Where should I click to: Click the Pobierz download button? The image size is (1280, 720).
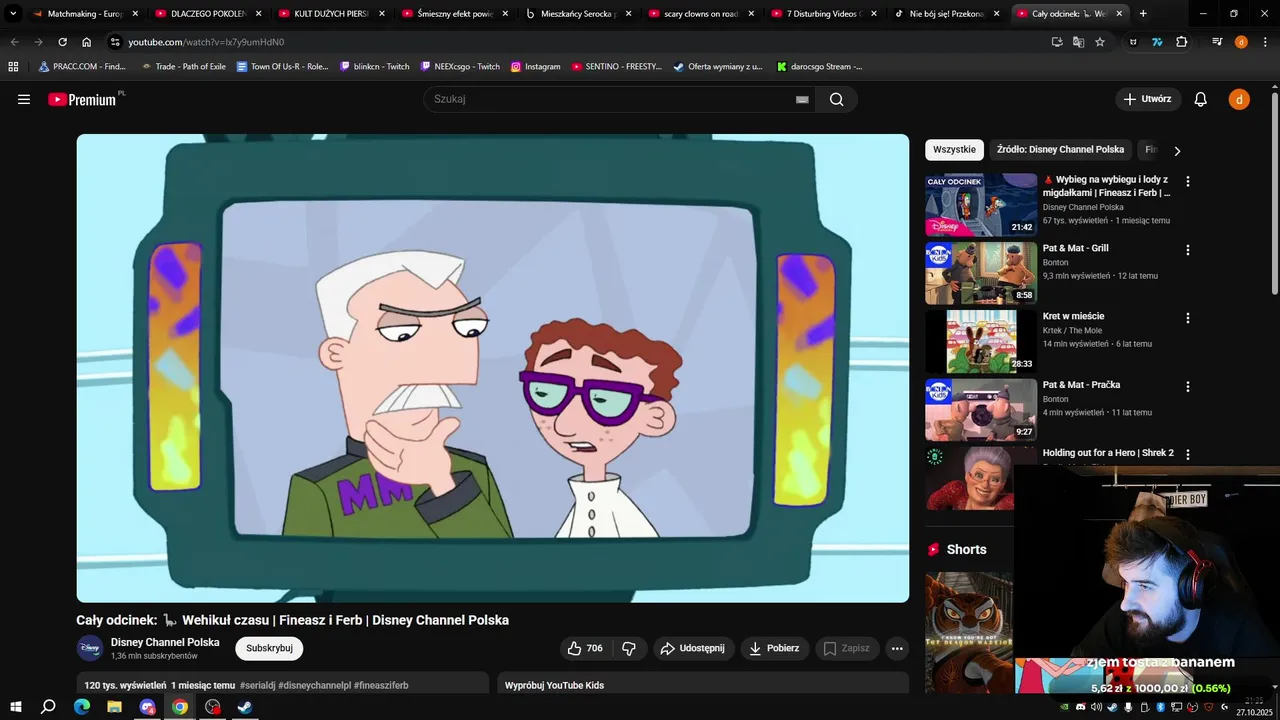pyautogui.click(x=774, y=648)
